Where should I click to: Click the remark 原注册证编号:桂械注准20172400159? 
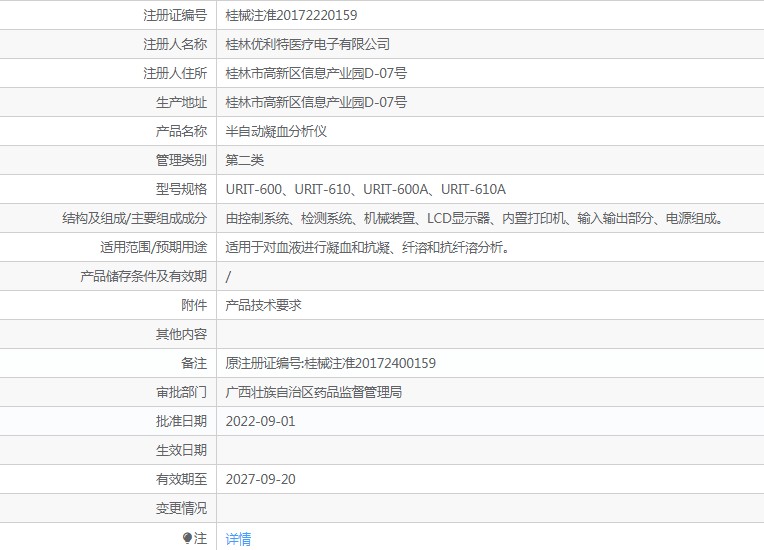[x=330, y=363]
